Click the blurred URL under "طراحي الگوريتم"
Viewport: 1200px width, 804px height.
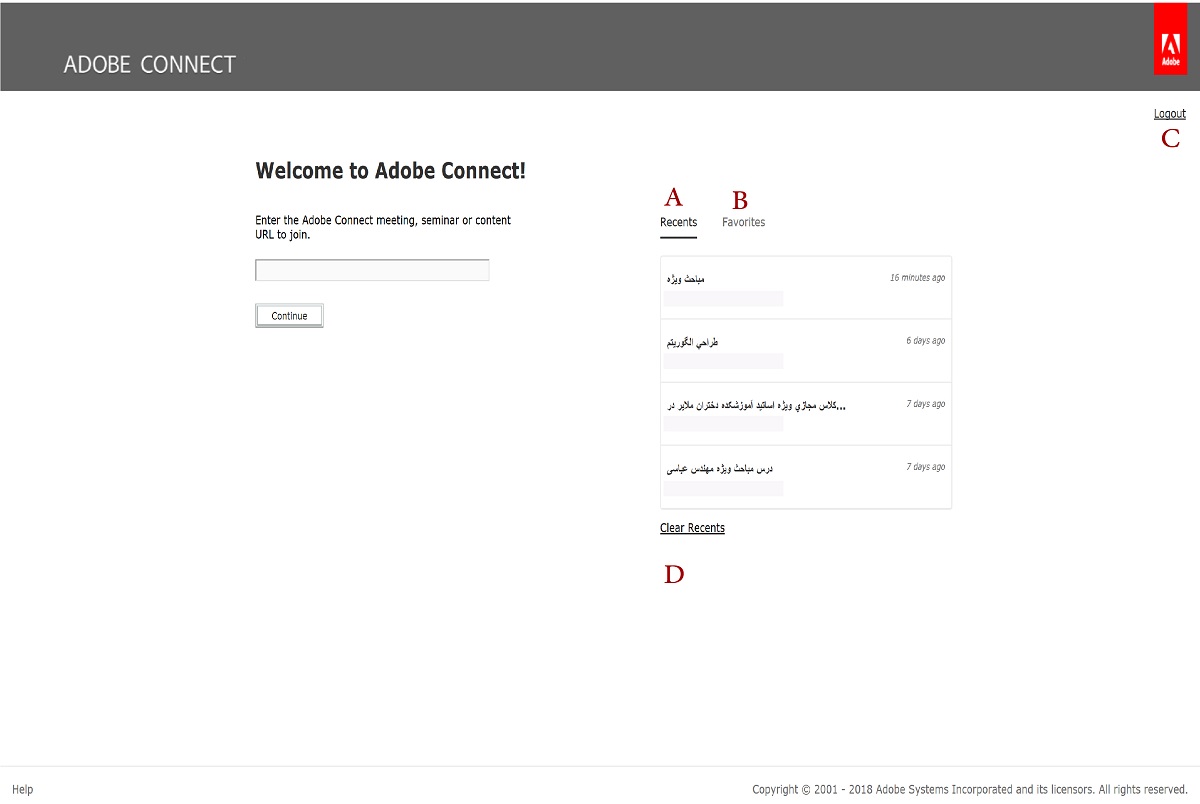[724, 360]
